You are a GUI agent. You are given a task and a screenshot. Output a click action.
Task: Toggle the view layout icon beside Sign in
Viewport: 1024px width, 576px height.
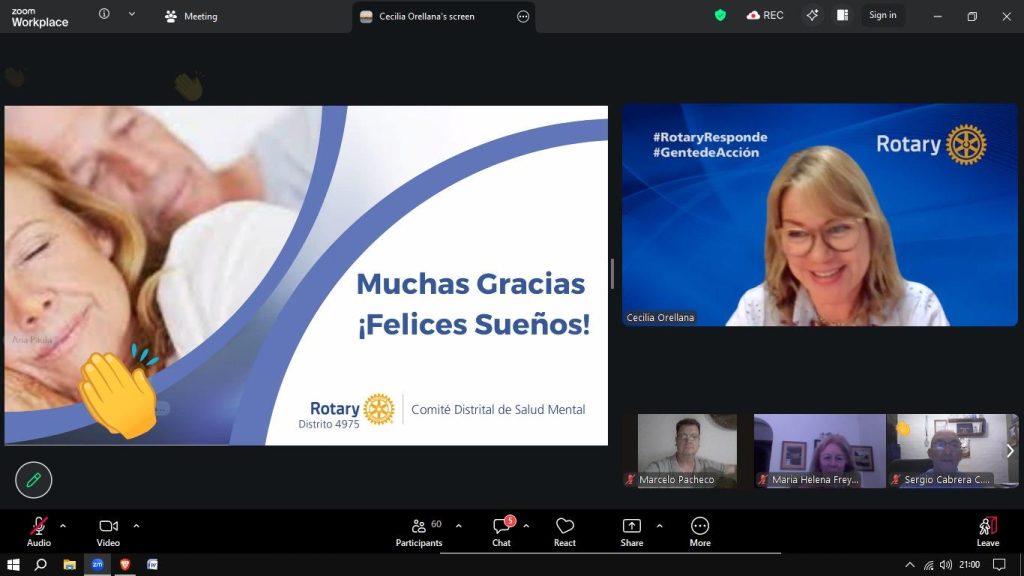(x=842, y=15)
